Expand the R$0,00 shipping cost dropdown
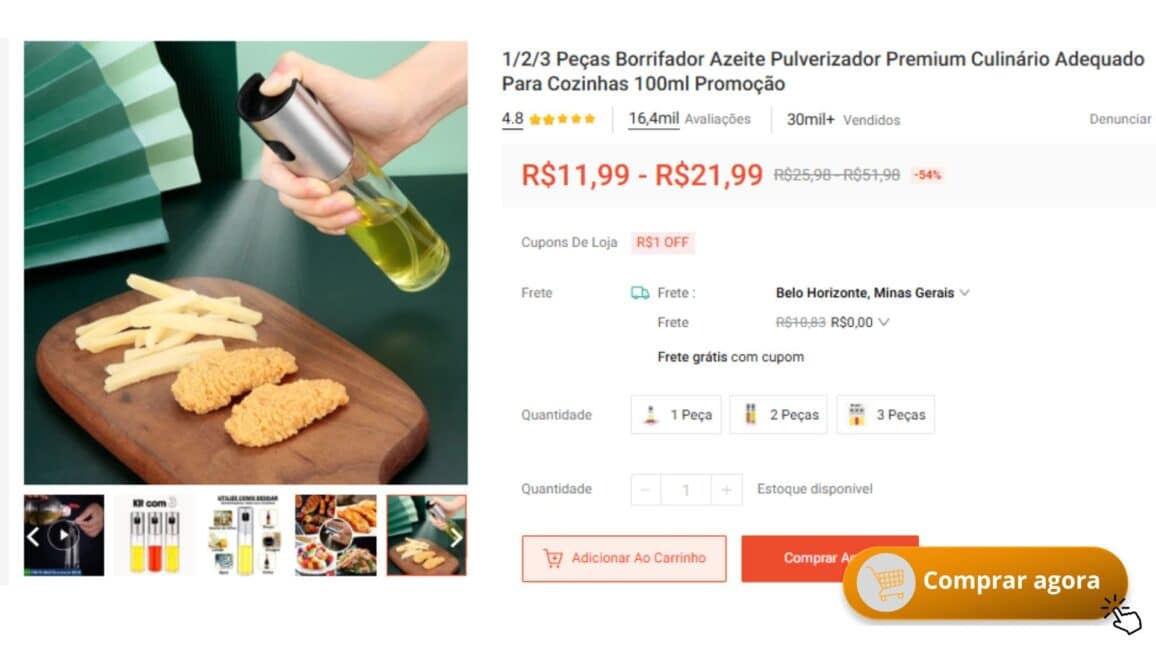 pos(883,322)
